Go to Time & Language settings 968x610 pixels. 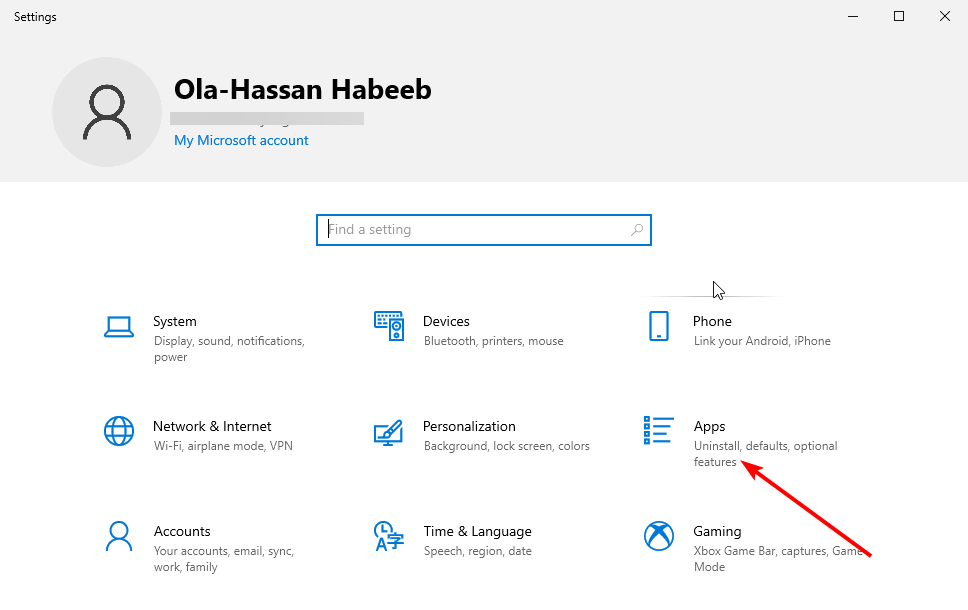[x=477, y=531]
